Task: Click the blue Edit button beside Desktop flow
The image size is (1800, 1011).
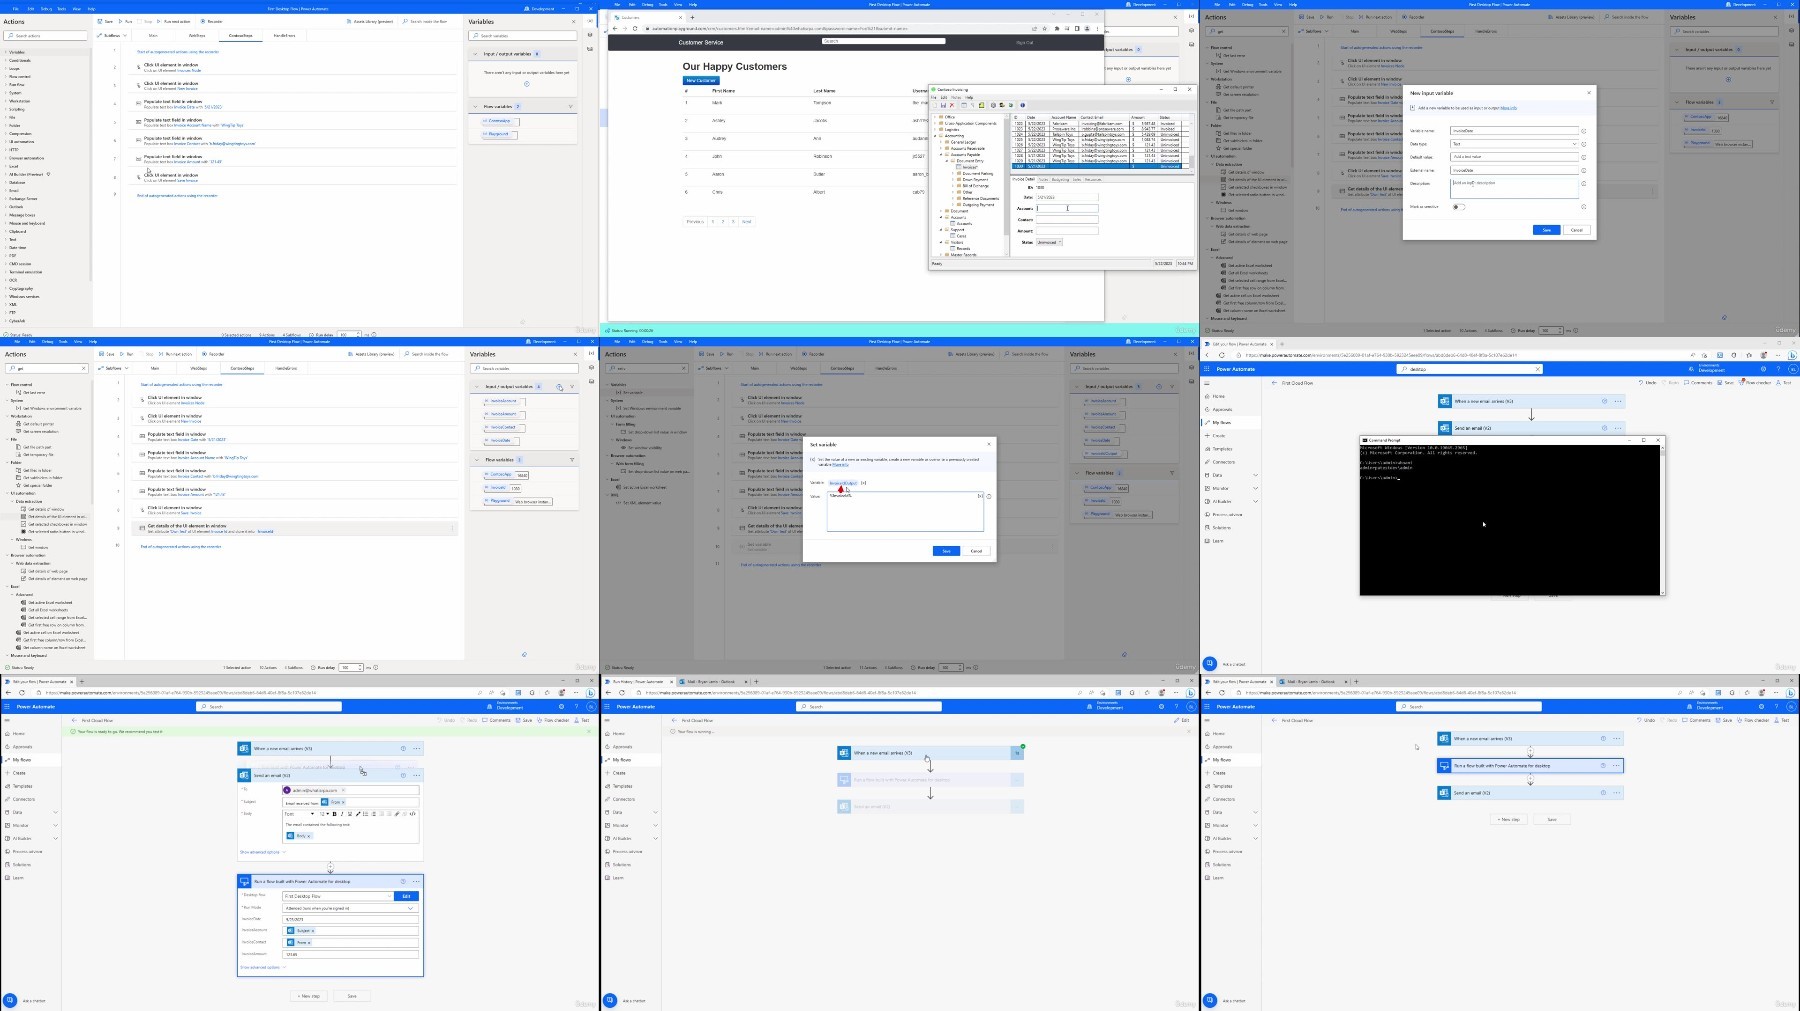Action: click(406, 896)
